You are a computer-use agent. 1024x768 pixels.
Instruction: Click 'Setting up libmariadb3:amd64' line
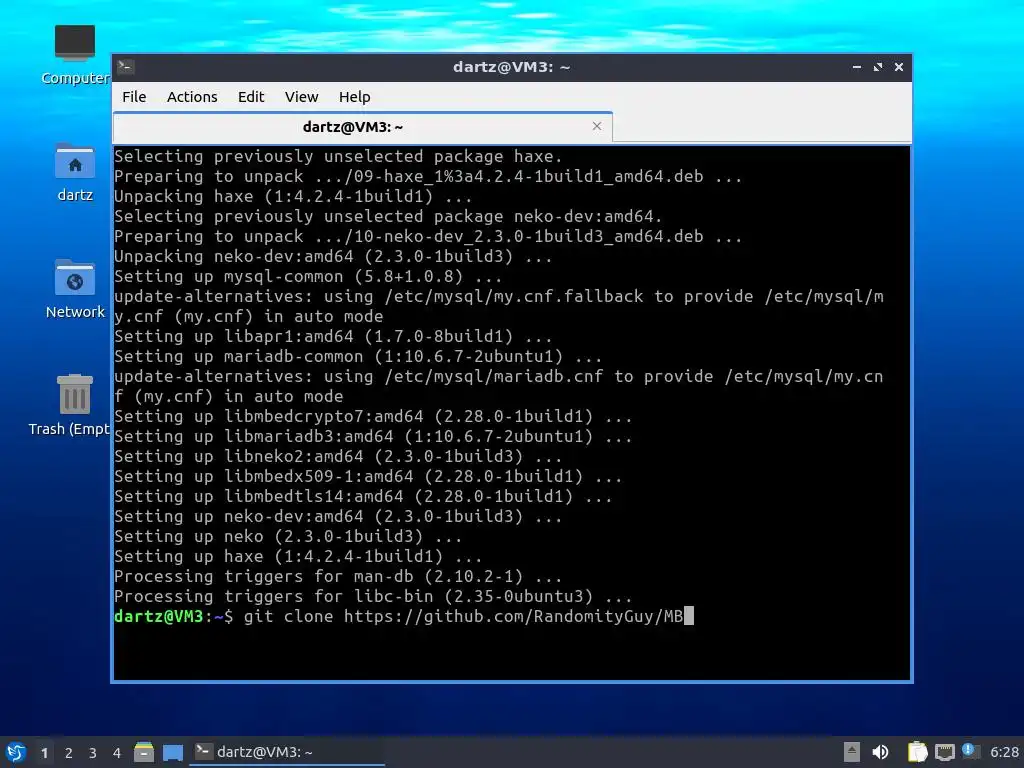pos(373,436)
